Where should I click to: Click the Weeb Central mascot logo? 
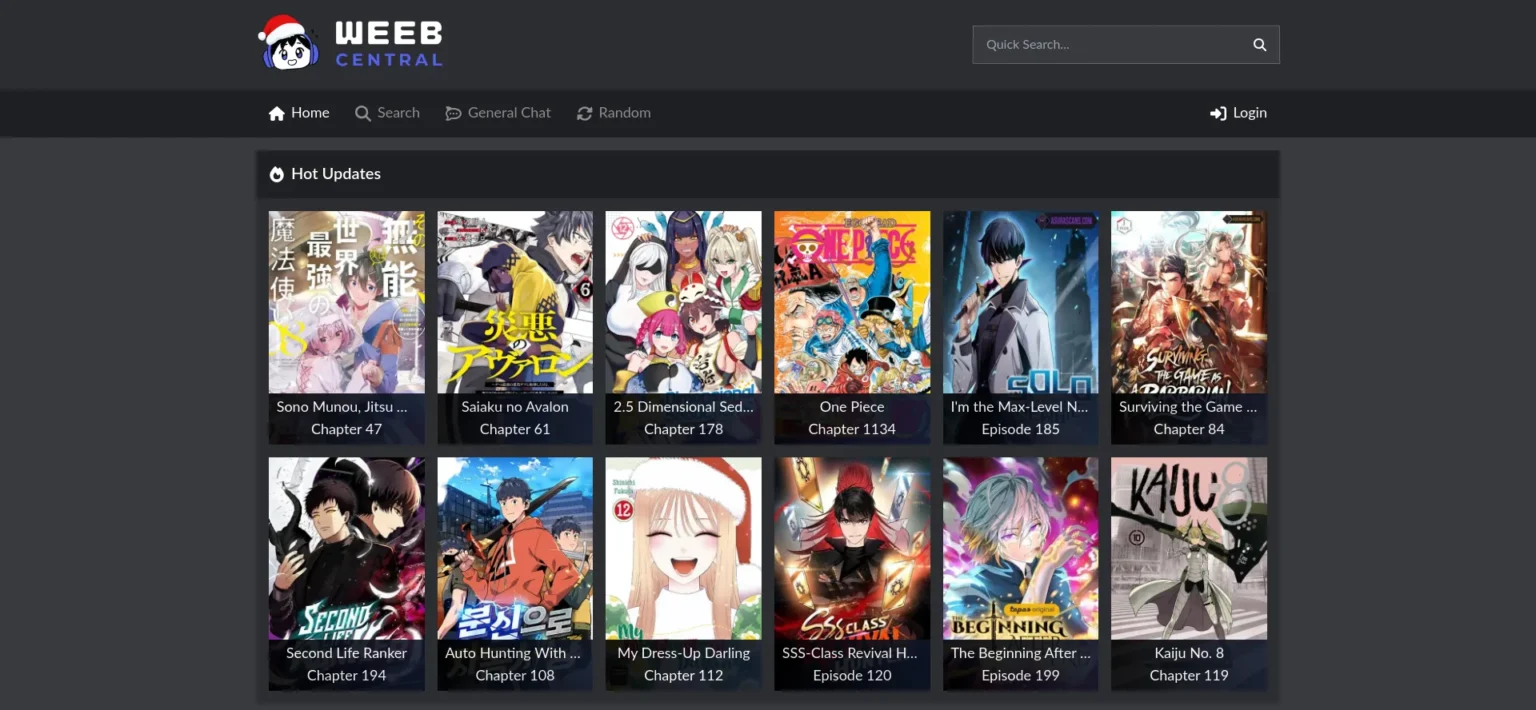point(289,43)
